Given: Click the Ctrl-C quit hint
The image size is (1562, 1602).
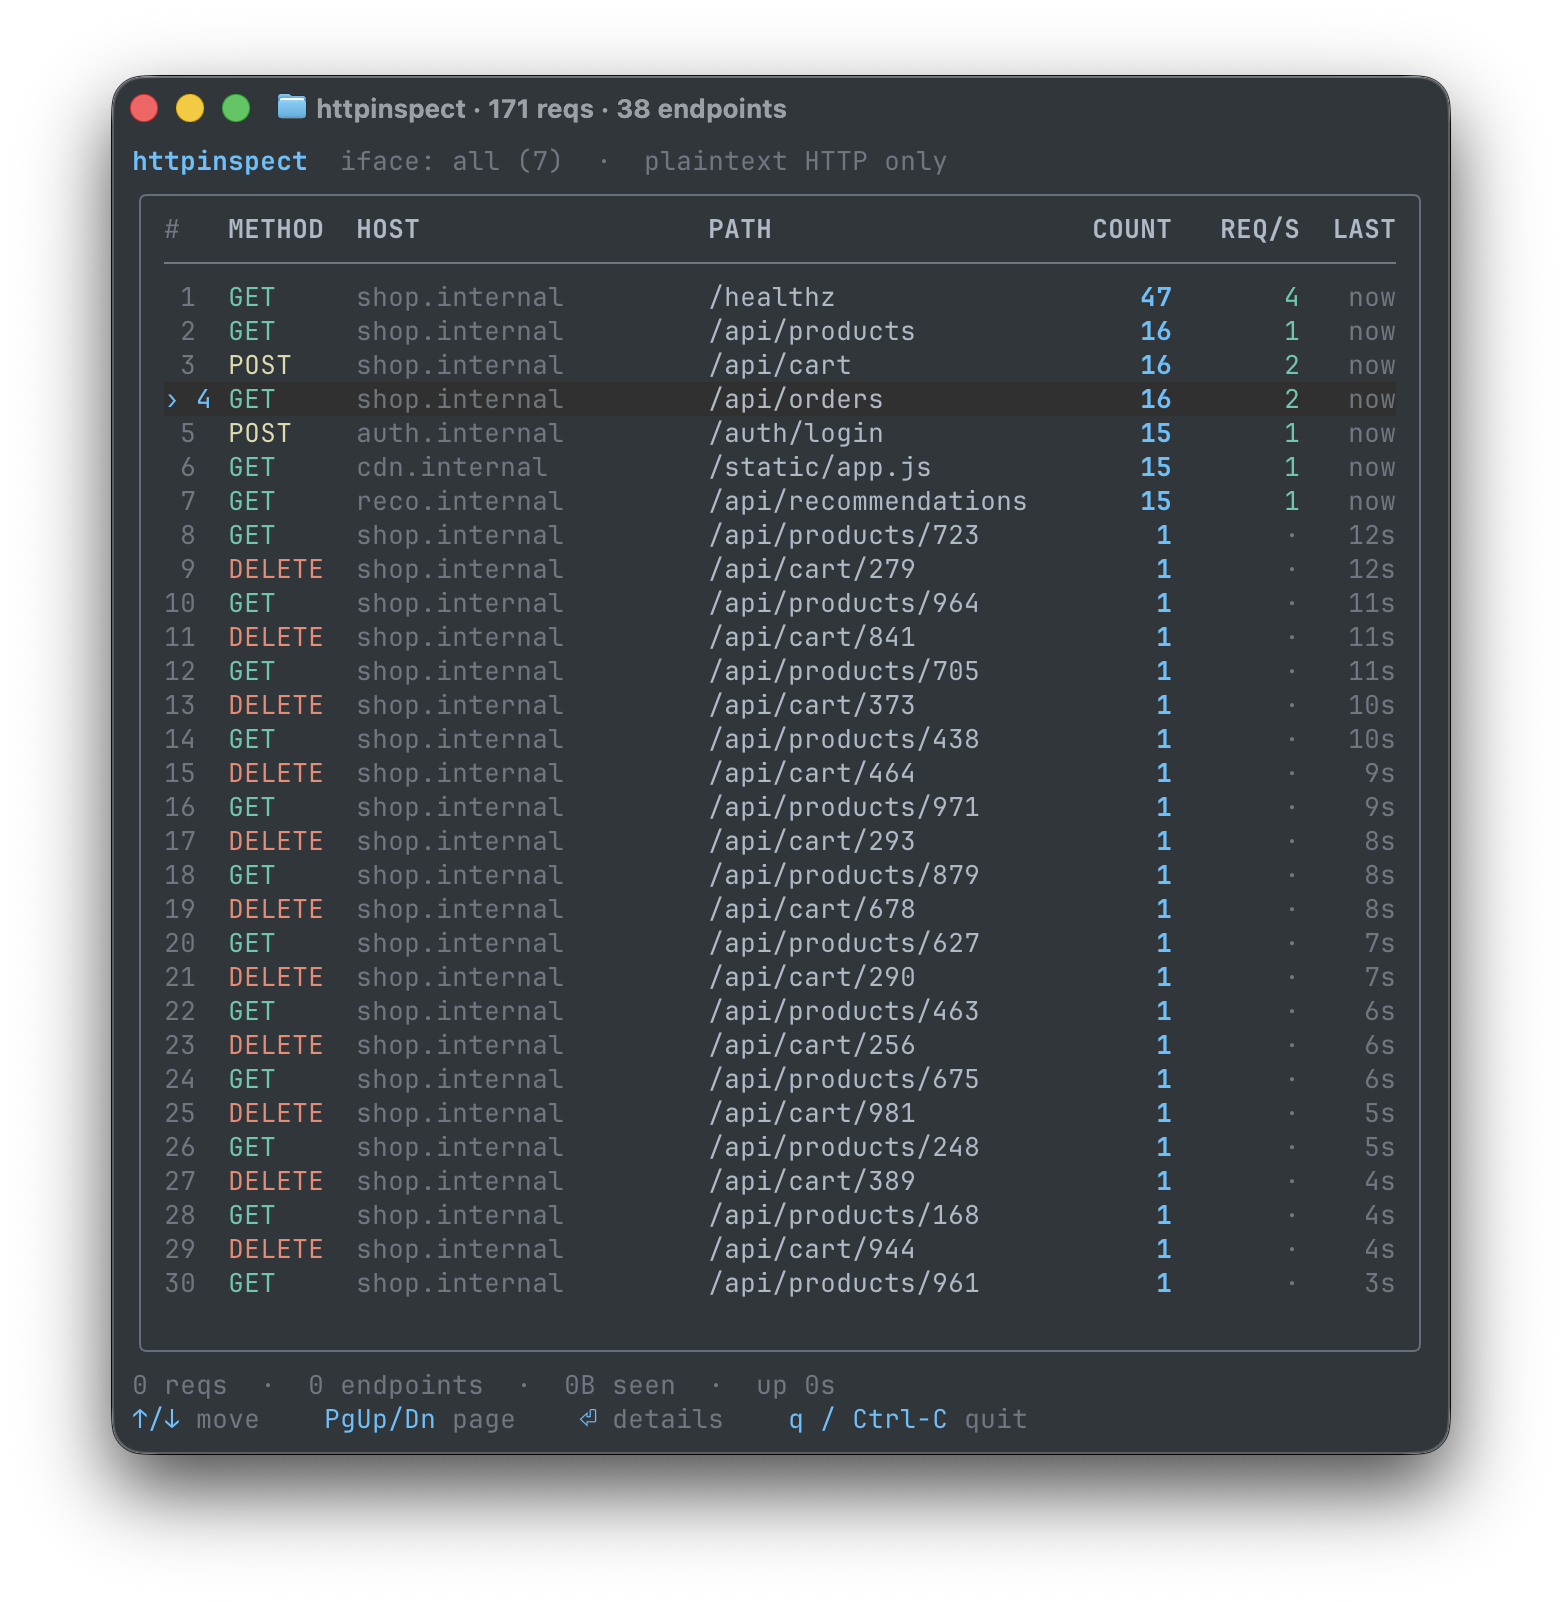Looking at the screenshot, I should (908, 1419).
